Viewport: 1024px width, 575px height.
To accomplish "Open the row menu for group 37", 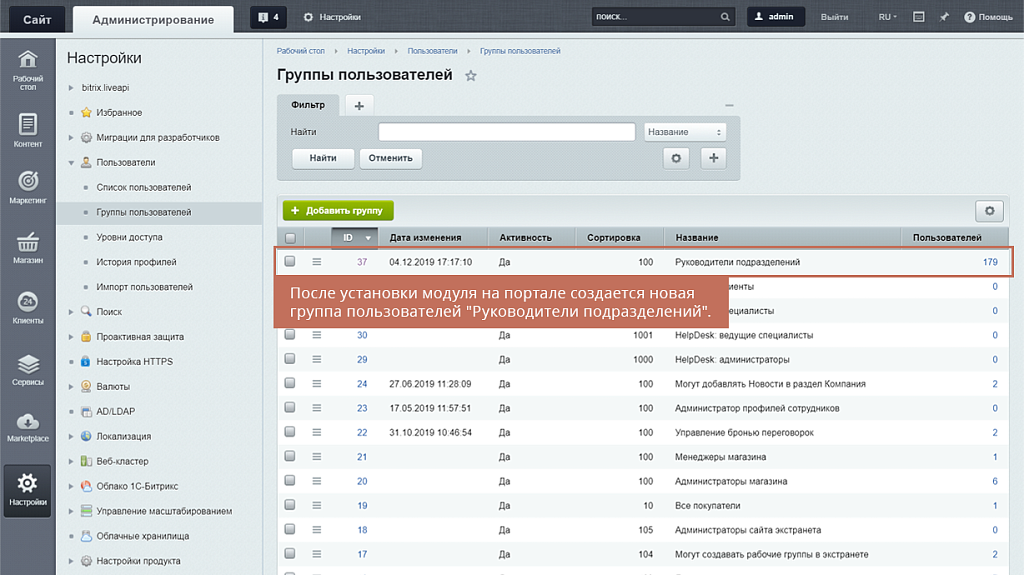I will point(316,262).
